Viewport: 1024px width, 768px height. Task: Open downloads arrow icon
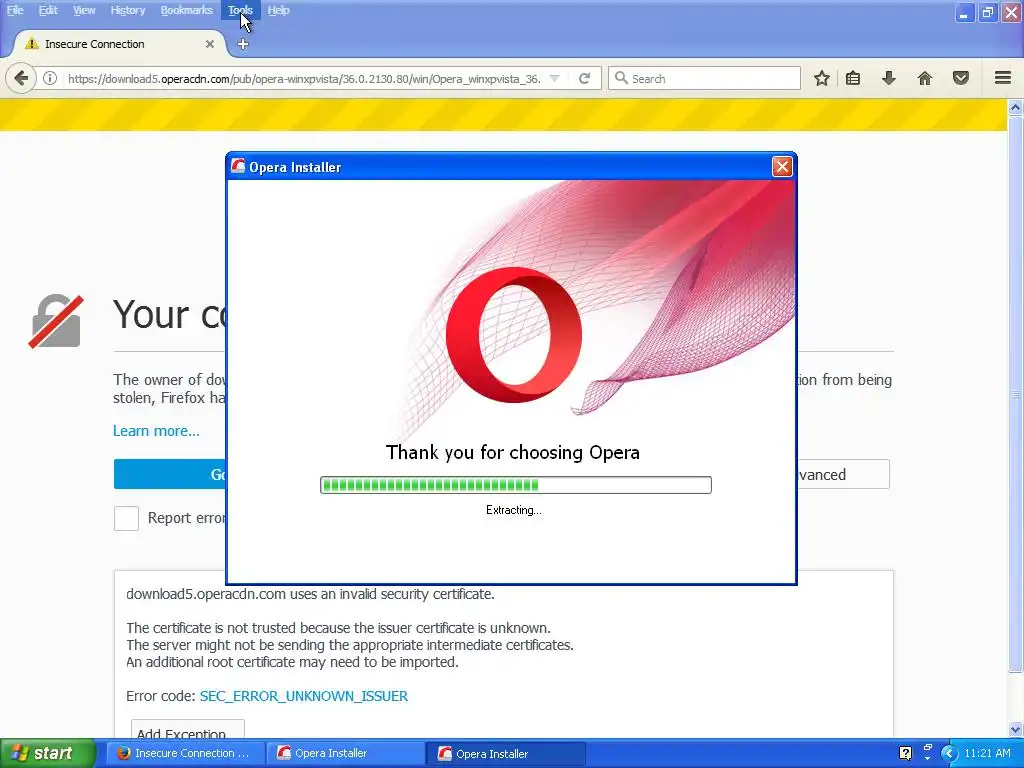tap(889, 78)
